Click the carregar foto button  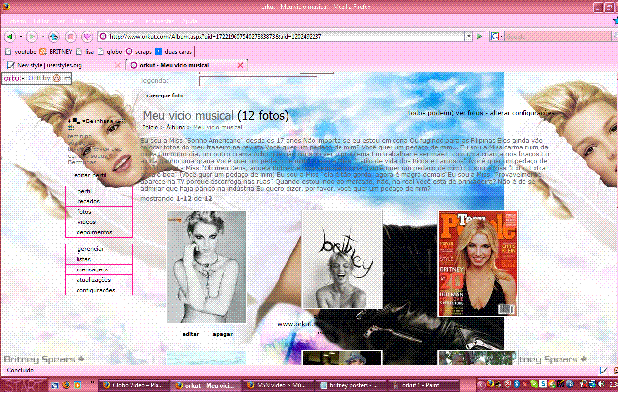pyautogui.click(x=165, y=96)
